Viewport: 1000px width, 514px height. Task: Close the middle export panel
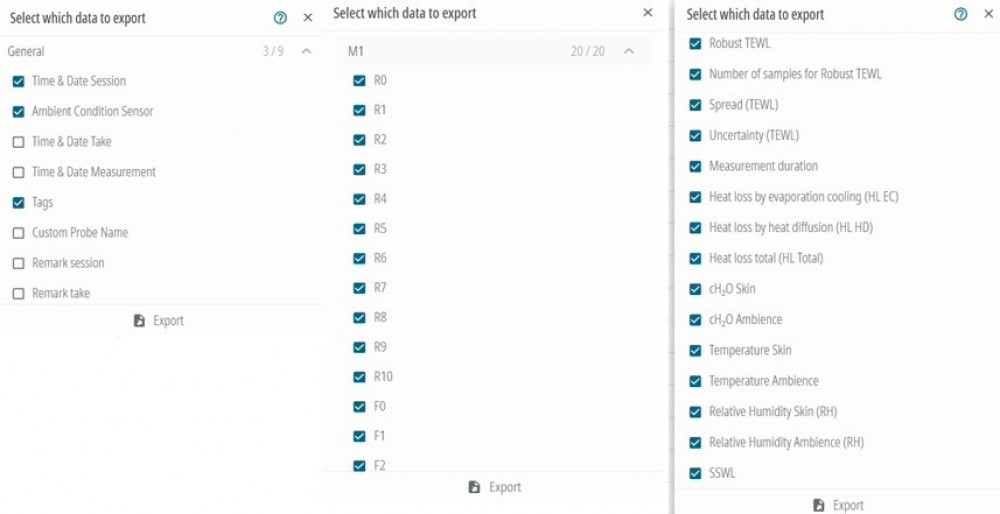click(648, 13)
